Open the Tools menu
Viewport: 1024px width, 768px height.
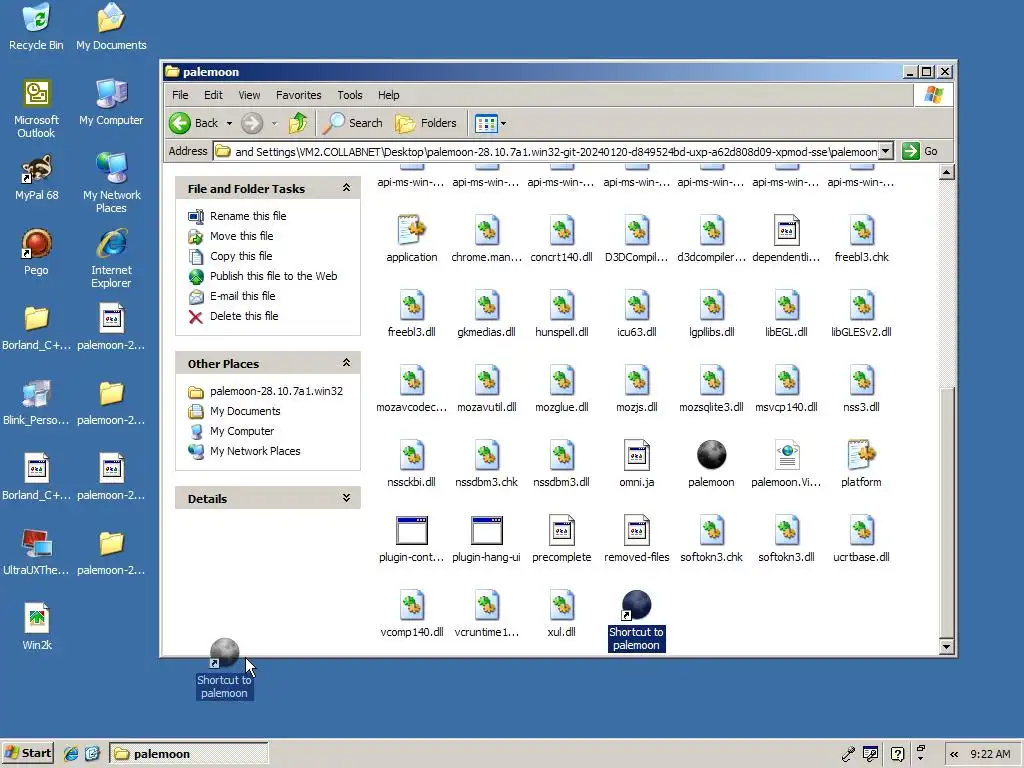349,95
